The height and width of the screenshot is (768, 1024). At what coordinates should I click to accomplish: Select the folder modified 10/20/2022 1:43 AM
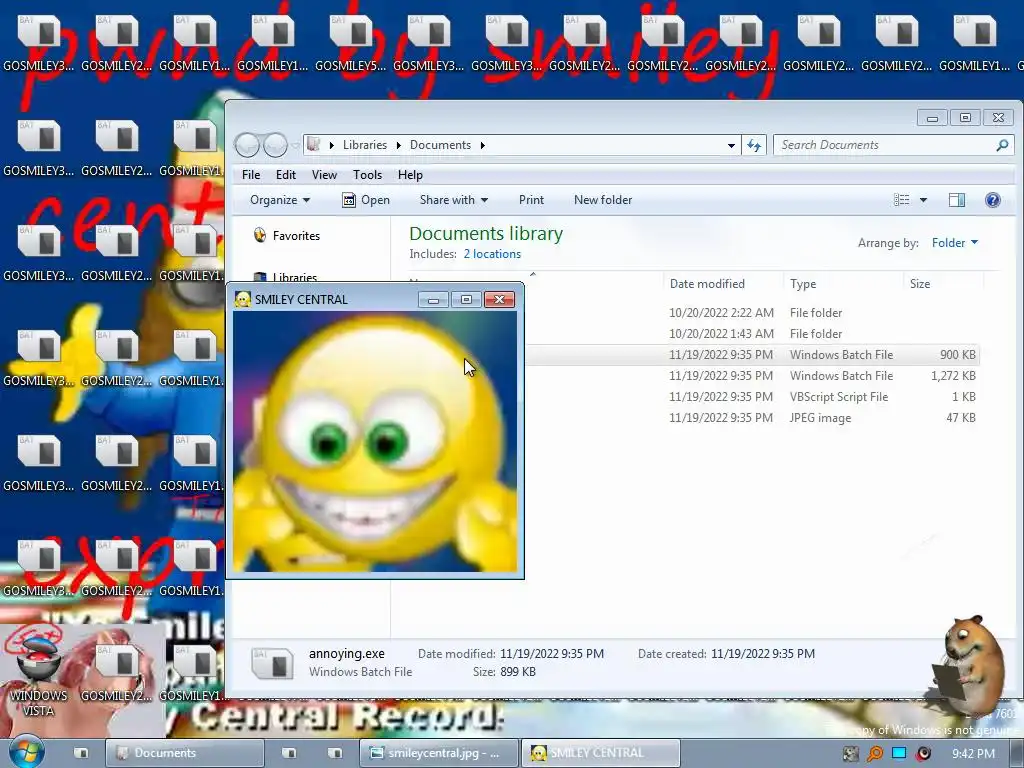coord(751,334)
